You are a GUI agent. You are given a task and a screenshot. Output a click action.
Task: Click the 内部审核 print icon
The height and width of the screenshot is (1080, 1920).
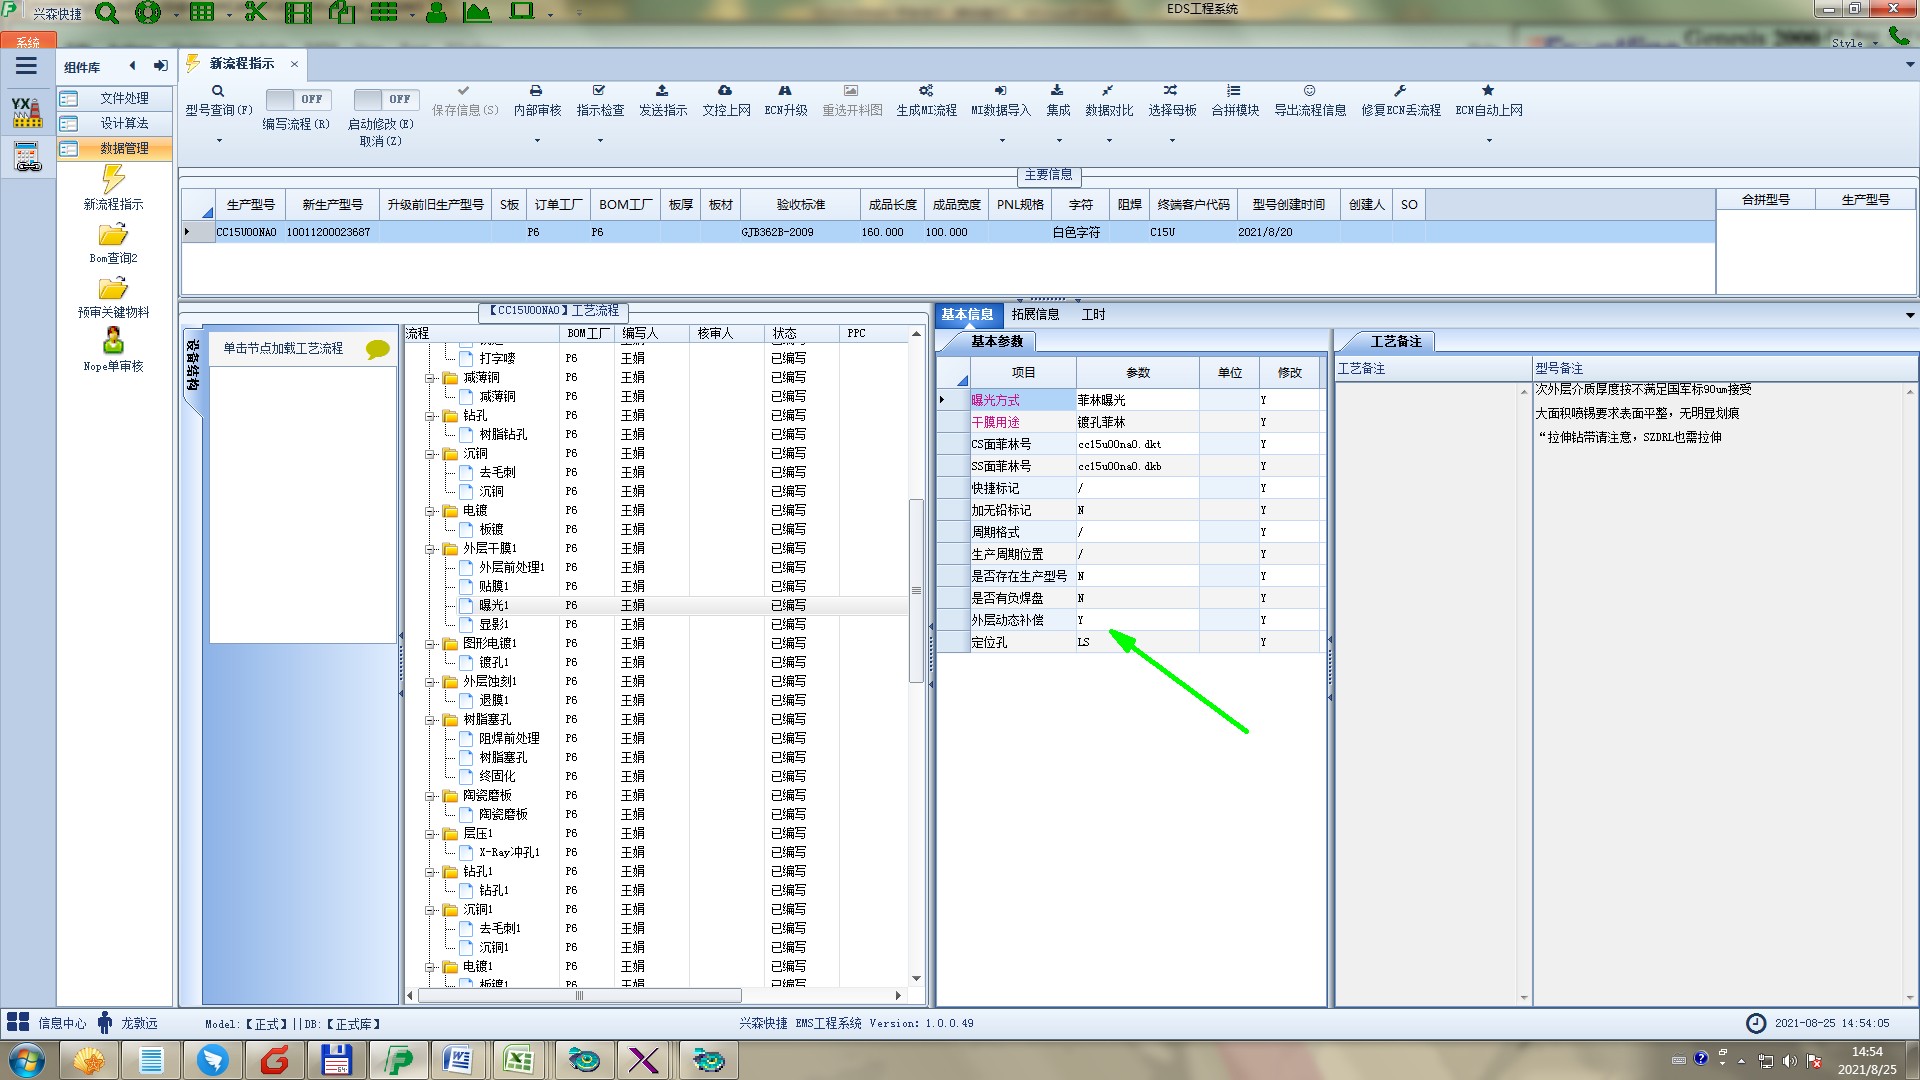[x=536, y=91]
